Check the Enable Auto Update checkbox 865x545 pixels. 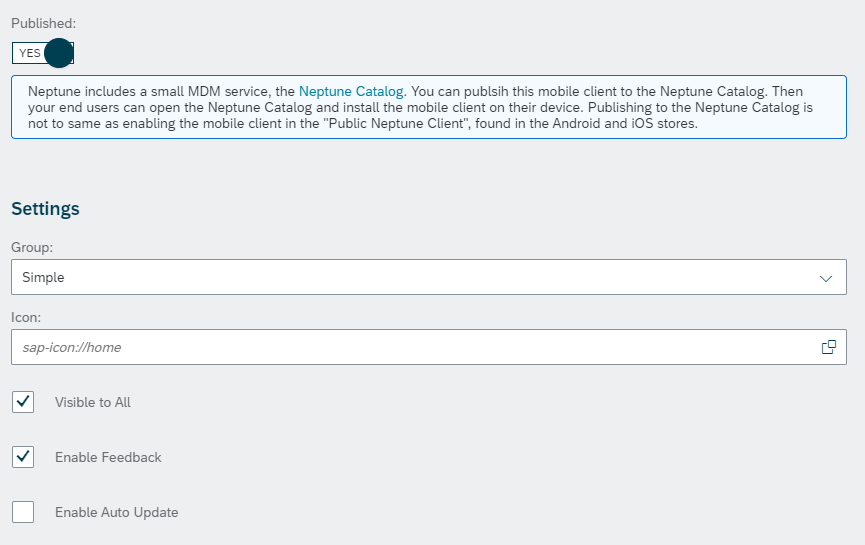click(23, 512)
